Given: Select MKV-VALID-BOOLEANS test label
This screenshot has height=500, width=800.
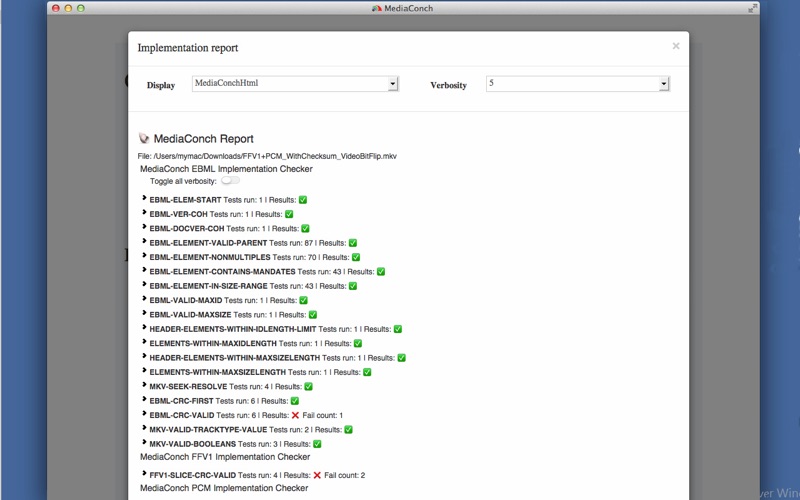Looking at the screenshot, I should pyautogui.click(x=192, y=444).
